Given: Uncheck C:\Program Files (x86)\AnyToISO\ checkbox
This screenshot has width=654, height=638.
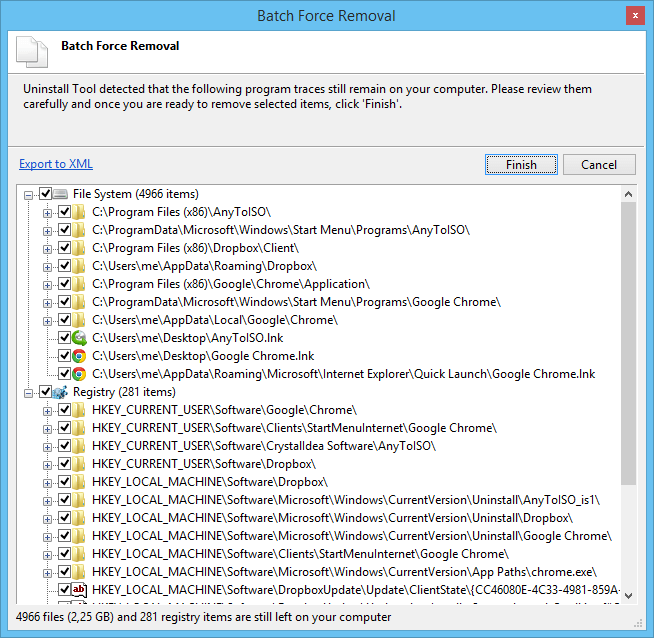Looking at the screenshot, I should click(64, 211).
